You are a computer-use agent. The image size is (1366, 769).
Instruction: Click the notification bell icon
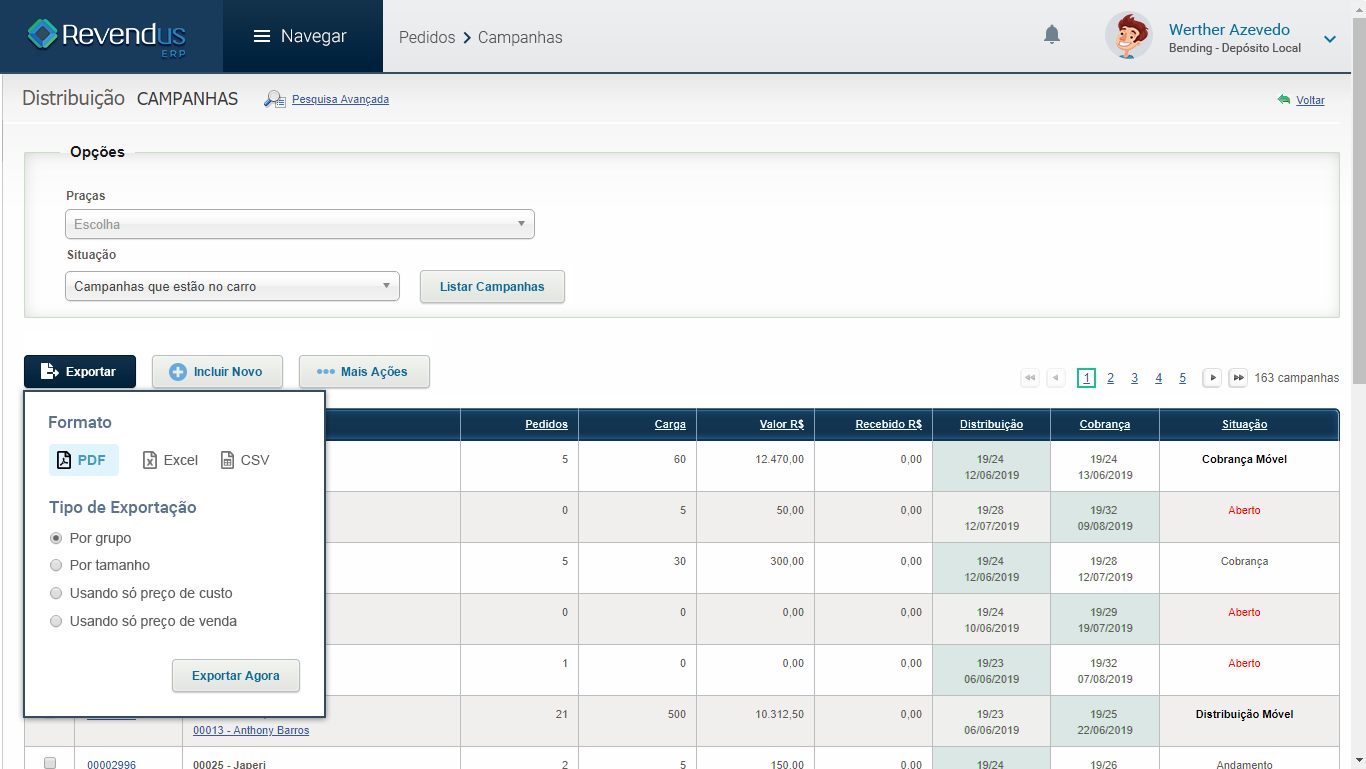point(1051,36)
